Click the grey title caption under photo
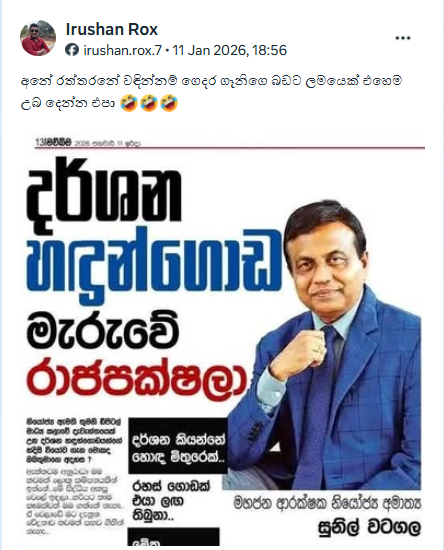444x550 pixels. pos(327,504)
